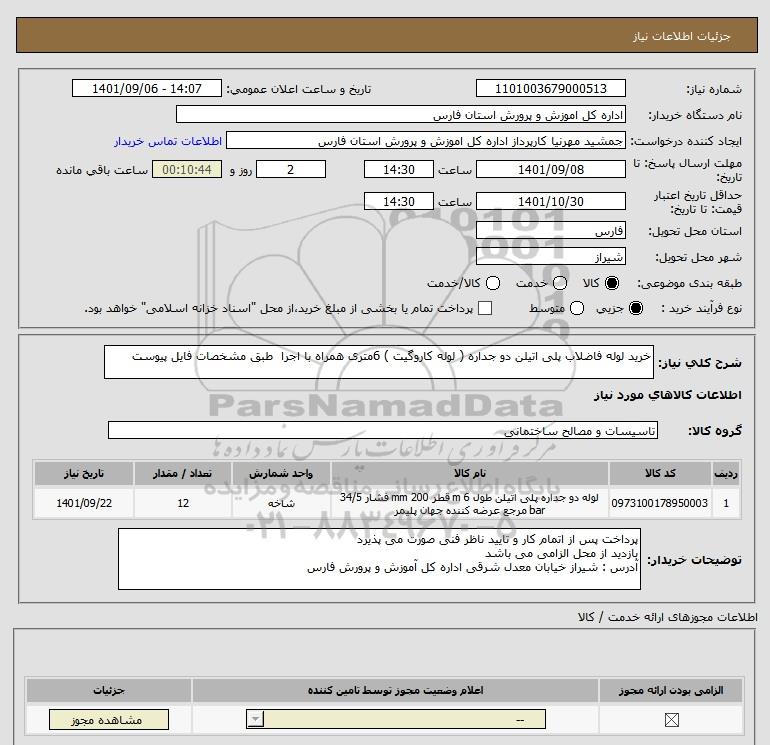Viewport: 770px width, 745px height.
Task: Click the countdown timer 00:10:44
Action: click(187, 169)
